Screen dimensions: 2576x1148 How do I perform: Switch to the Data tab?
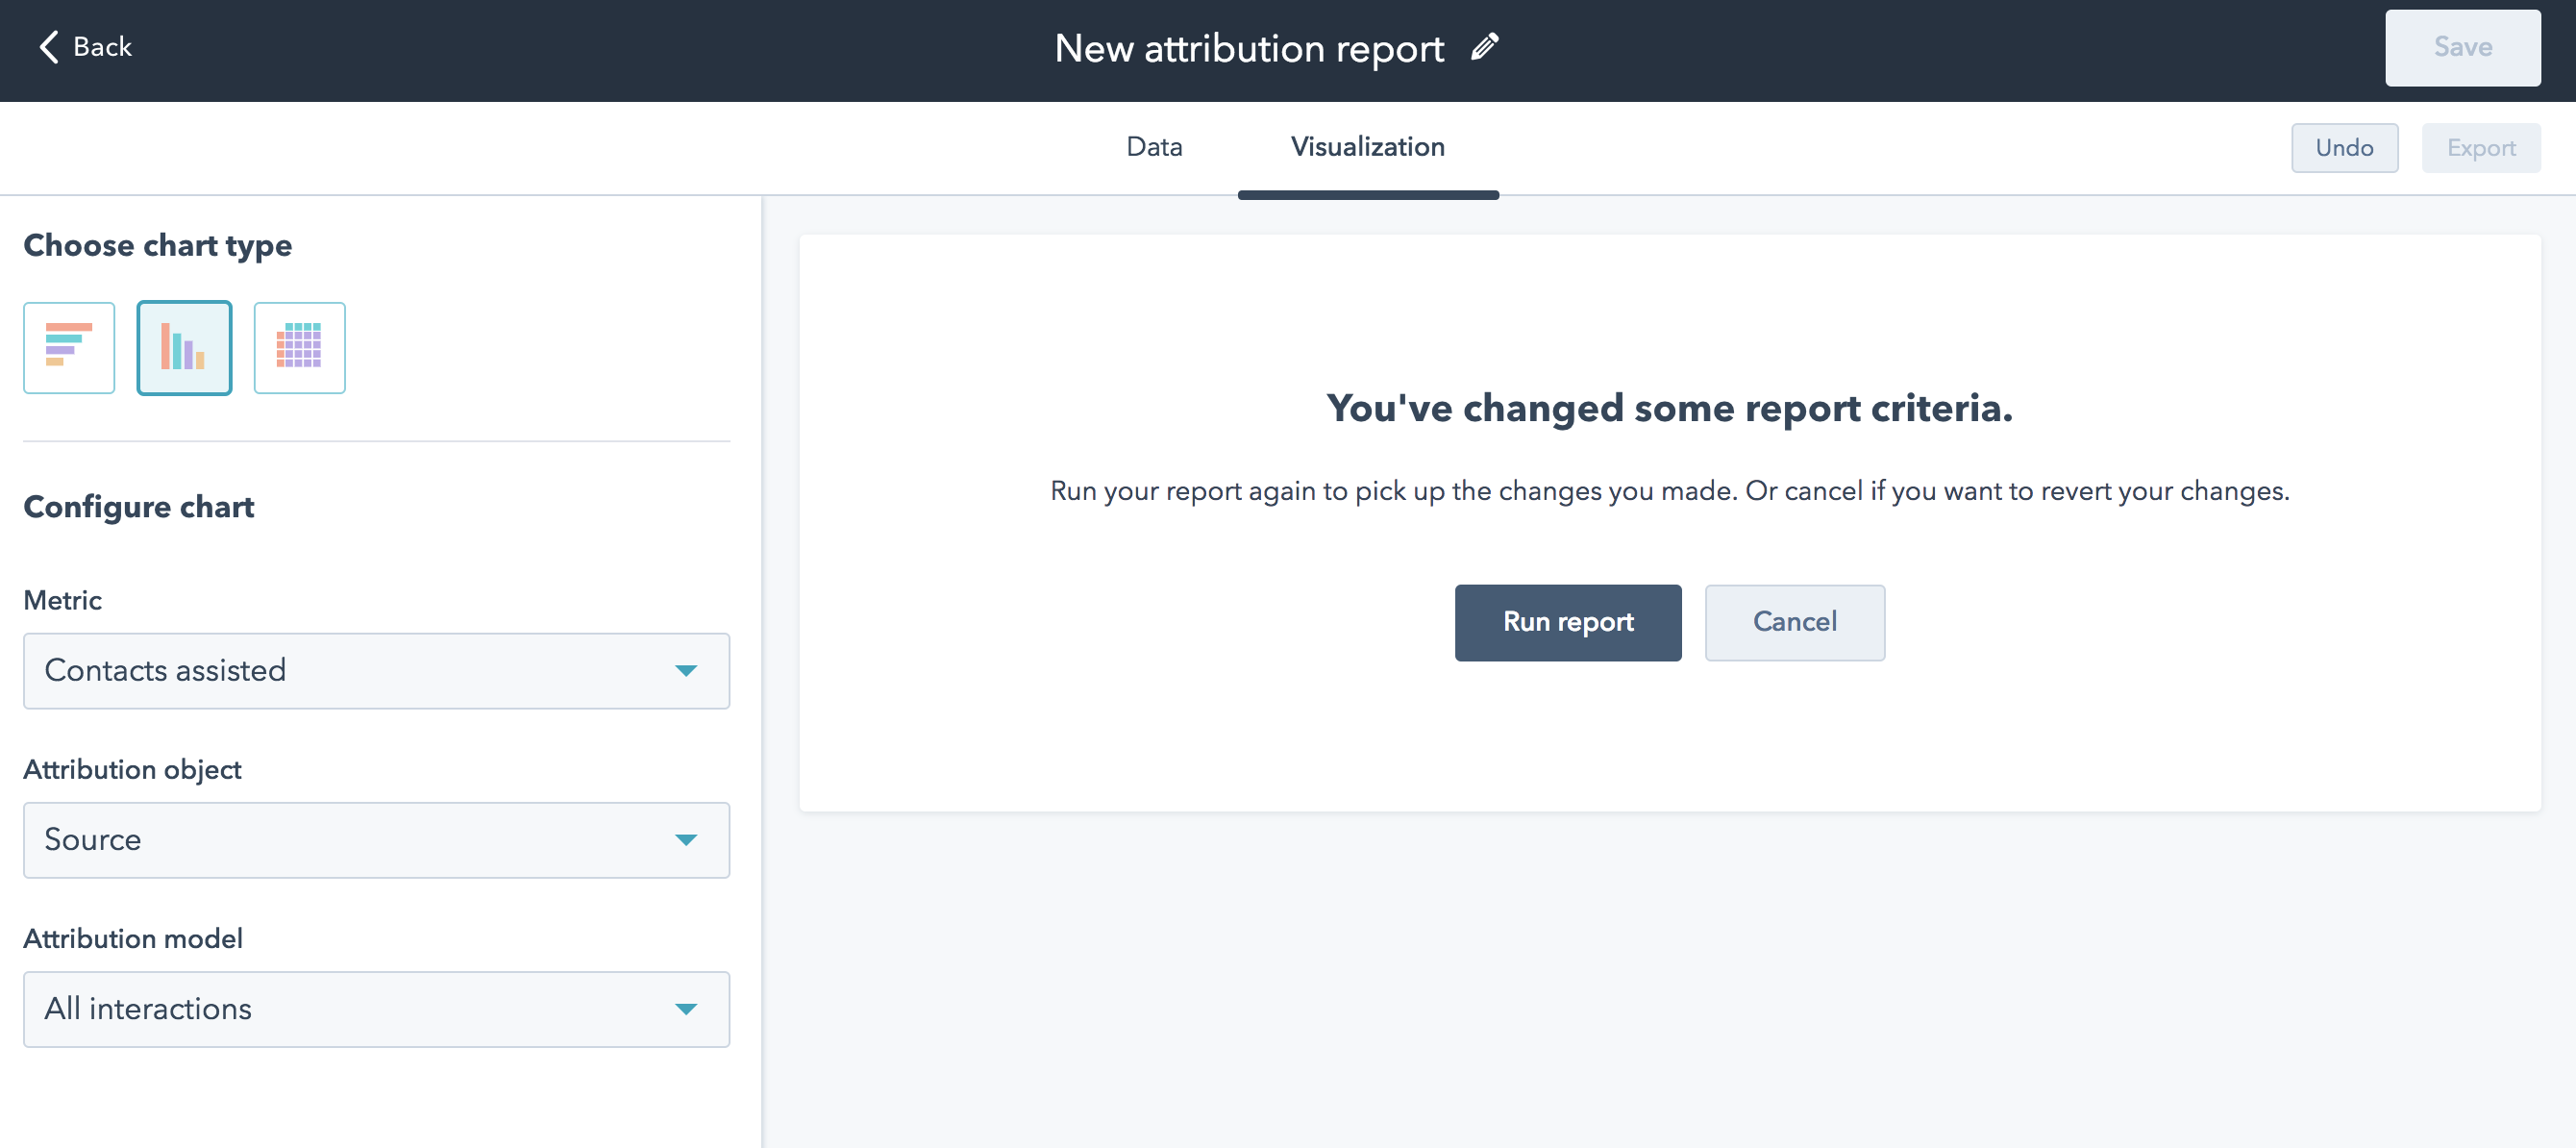1154,147
